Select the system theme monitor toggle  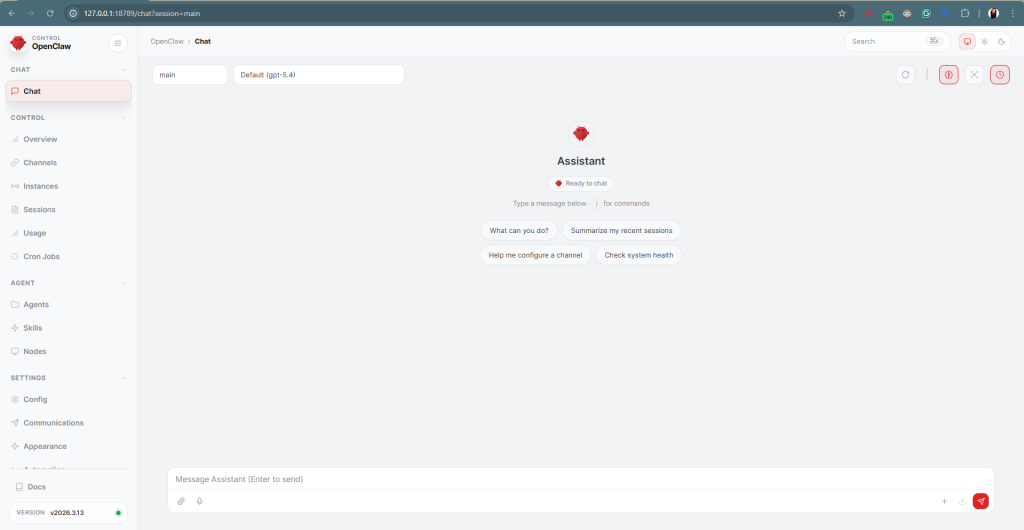[x=967, y=42]
